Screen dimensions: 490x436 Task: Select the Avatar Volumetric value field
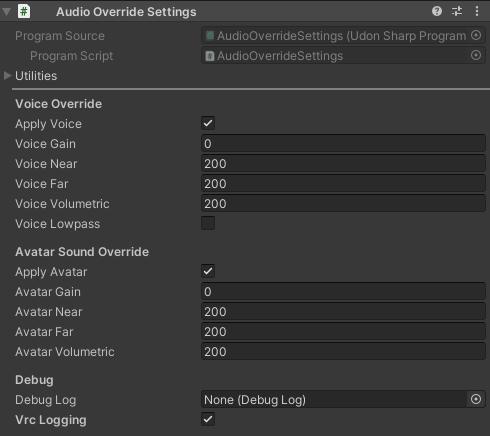[343, 352]
